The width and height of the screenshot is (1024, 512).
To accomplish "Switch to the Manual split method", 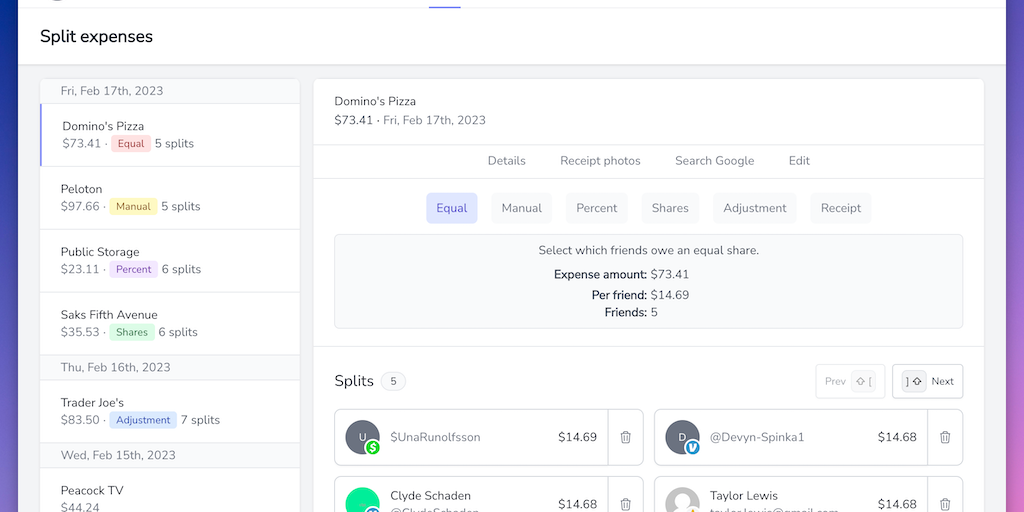I will [521, 208].
